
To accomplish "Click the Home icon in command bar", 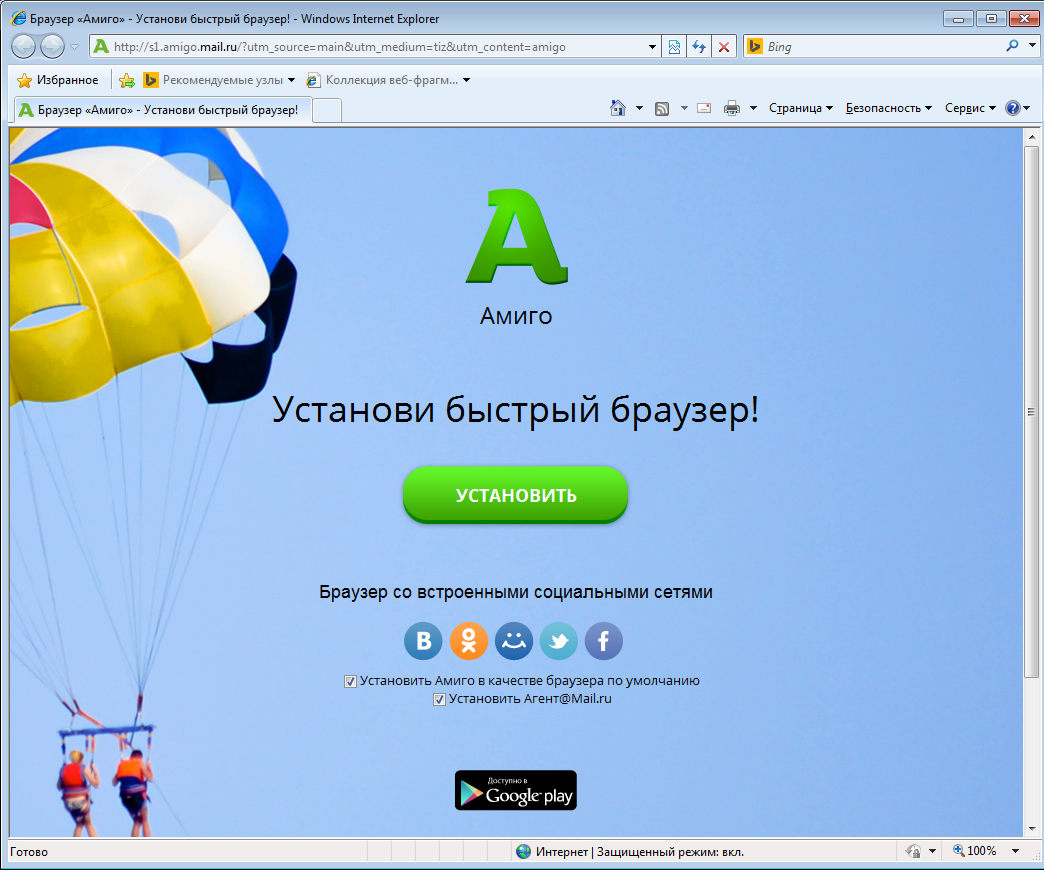I will coord(618,108).
